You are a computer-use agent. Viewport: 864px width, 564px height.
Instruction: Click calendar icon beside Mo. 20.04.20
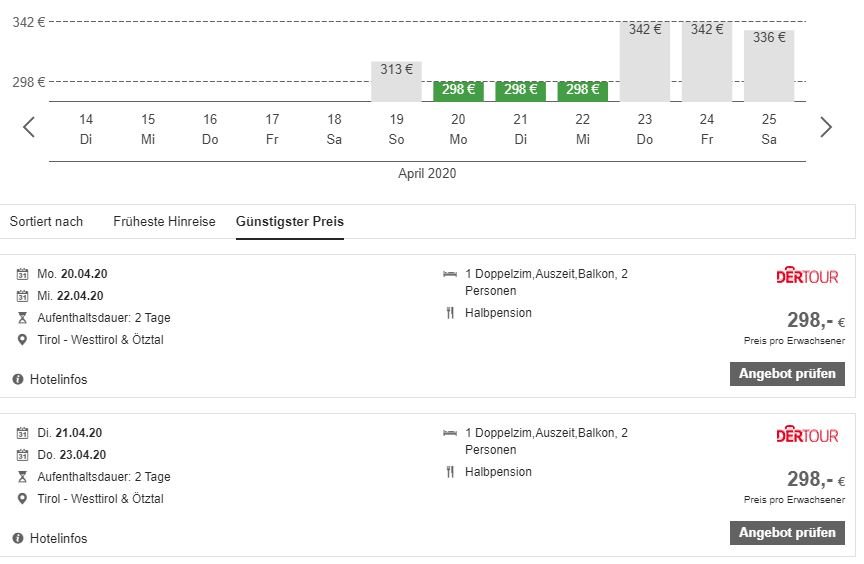click(23, 274)
